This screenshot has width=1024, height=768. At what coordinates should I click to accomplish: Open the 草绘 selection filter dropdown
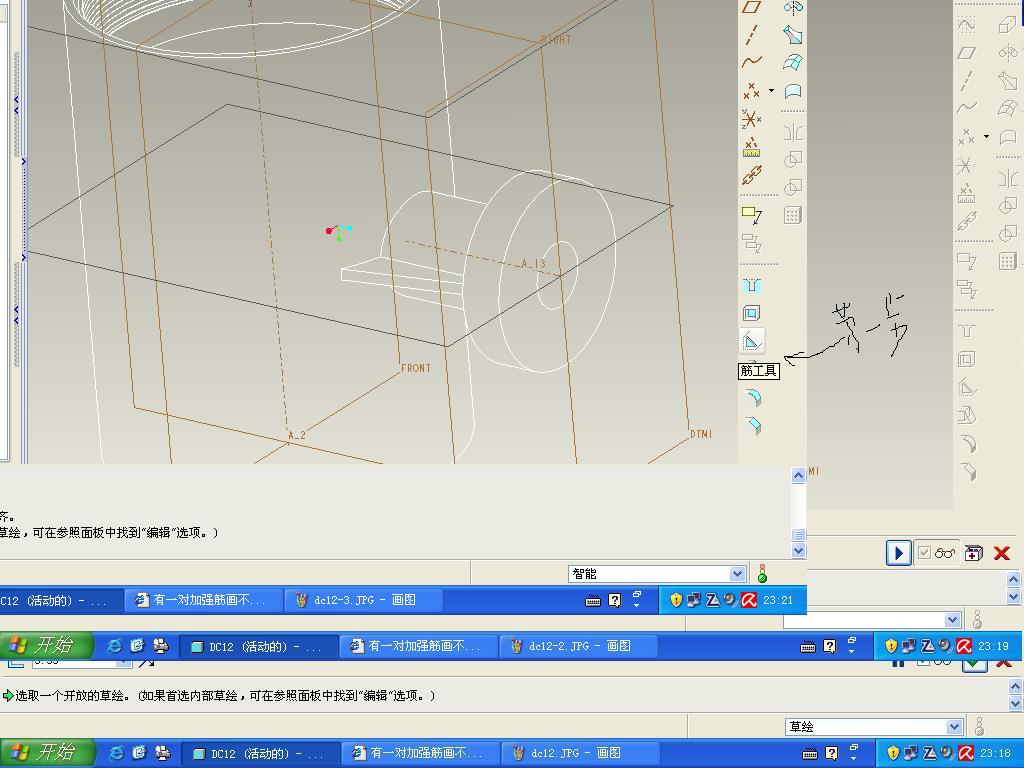[874, 726]
